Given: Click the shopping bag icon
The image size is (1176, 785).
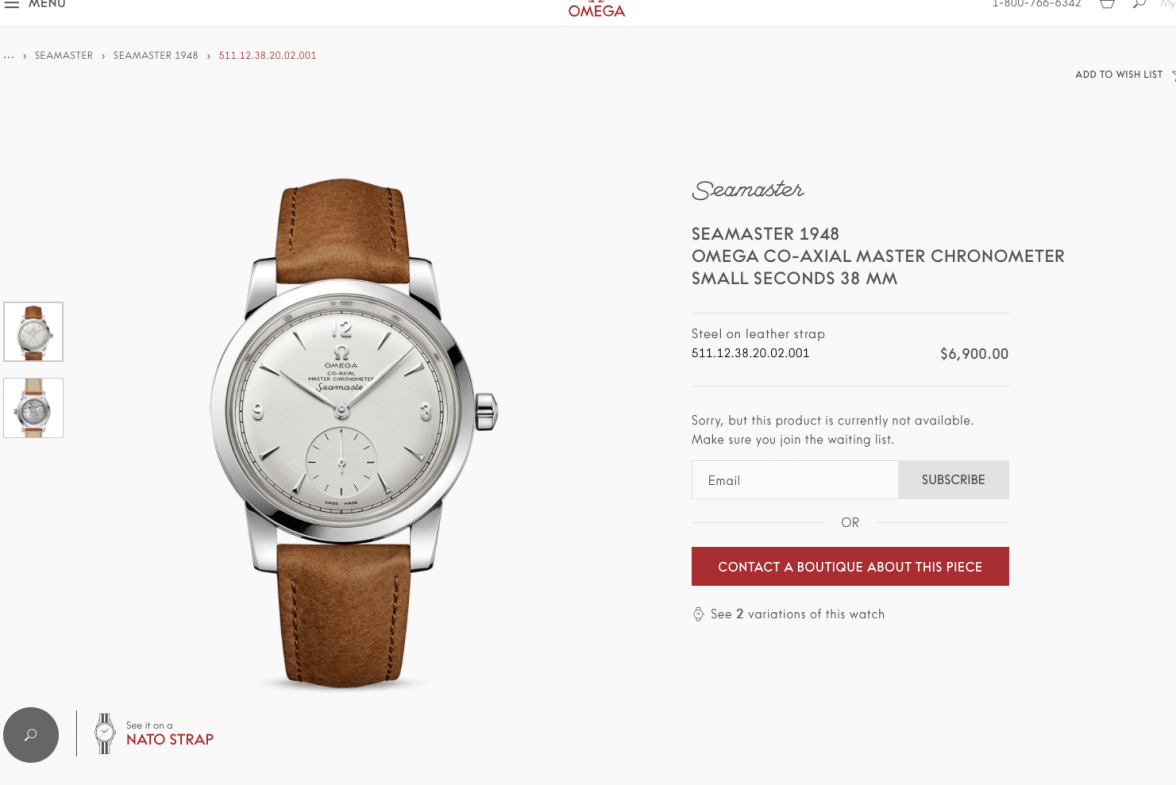Looking at the screenshot, I should (x=1107, y=4).
